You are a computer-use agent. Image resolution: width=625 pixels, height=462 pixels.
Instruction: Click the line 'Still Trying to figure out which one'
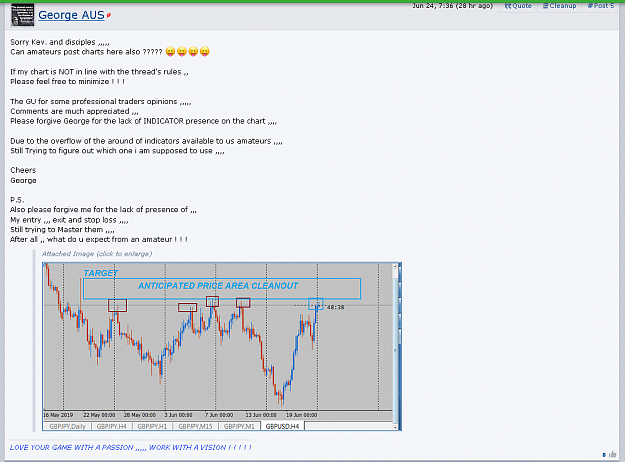[x=117, y=151]
